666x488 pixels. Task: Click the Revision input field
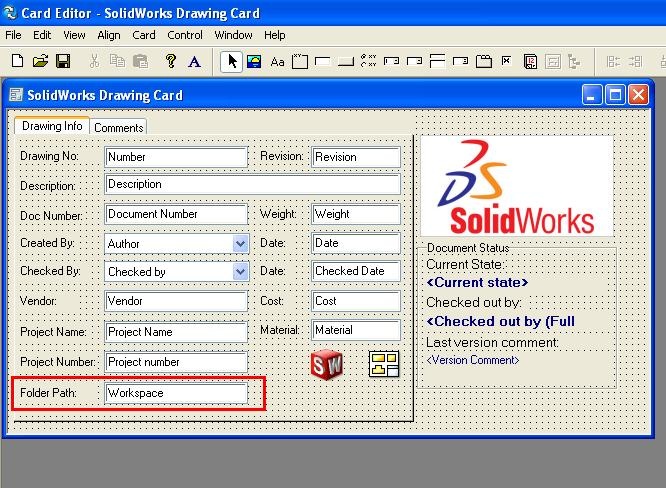tap(356, 157)
